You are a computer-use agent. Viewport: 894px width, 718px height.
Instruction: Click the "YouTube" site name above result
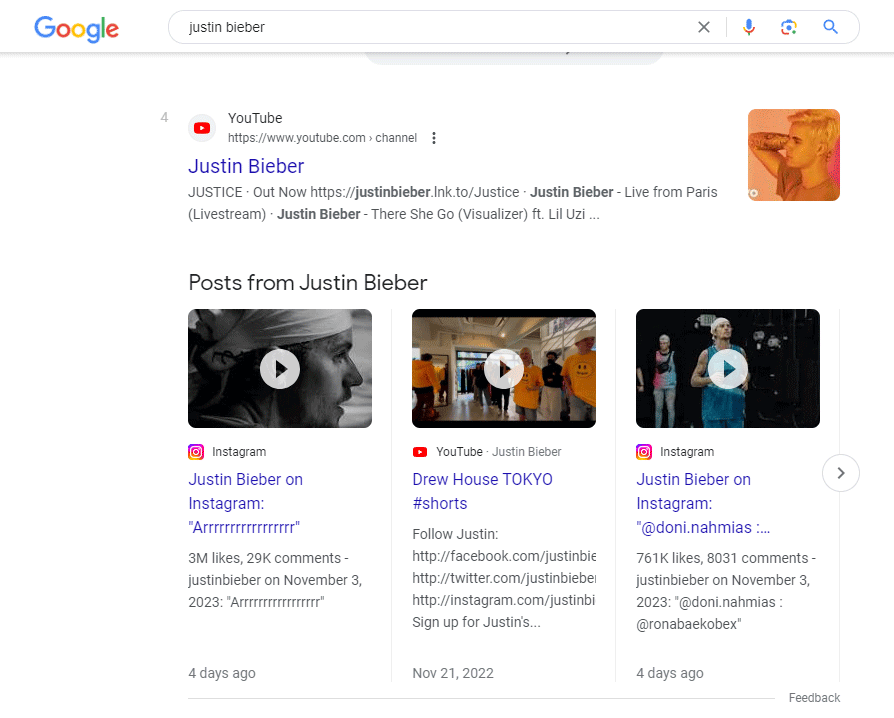[x=255, y=118]
